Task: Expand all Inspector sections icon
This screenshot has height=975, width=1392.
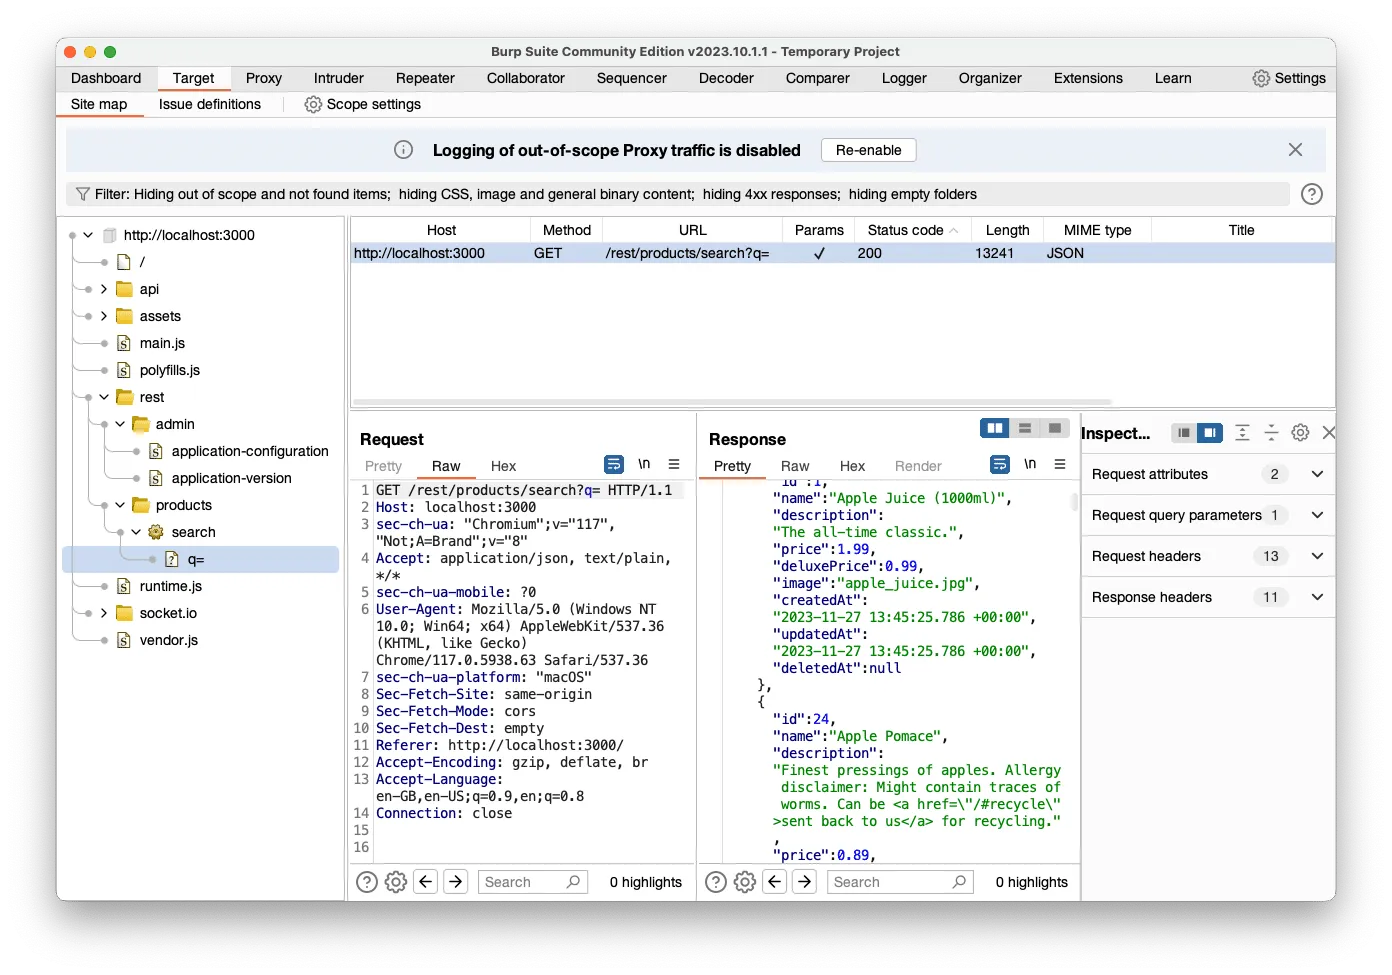Action: (x=1242, y=433)
